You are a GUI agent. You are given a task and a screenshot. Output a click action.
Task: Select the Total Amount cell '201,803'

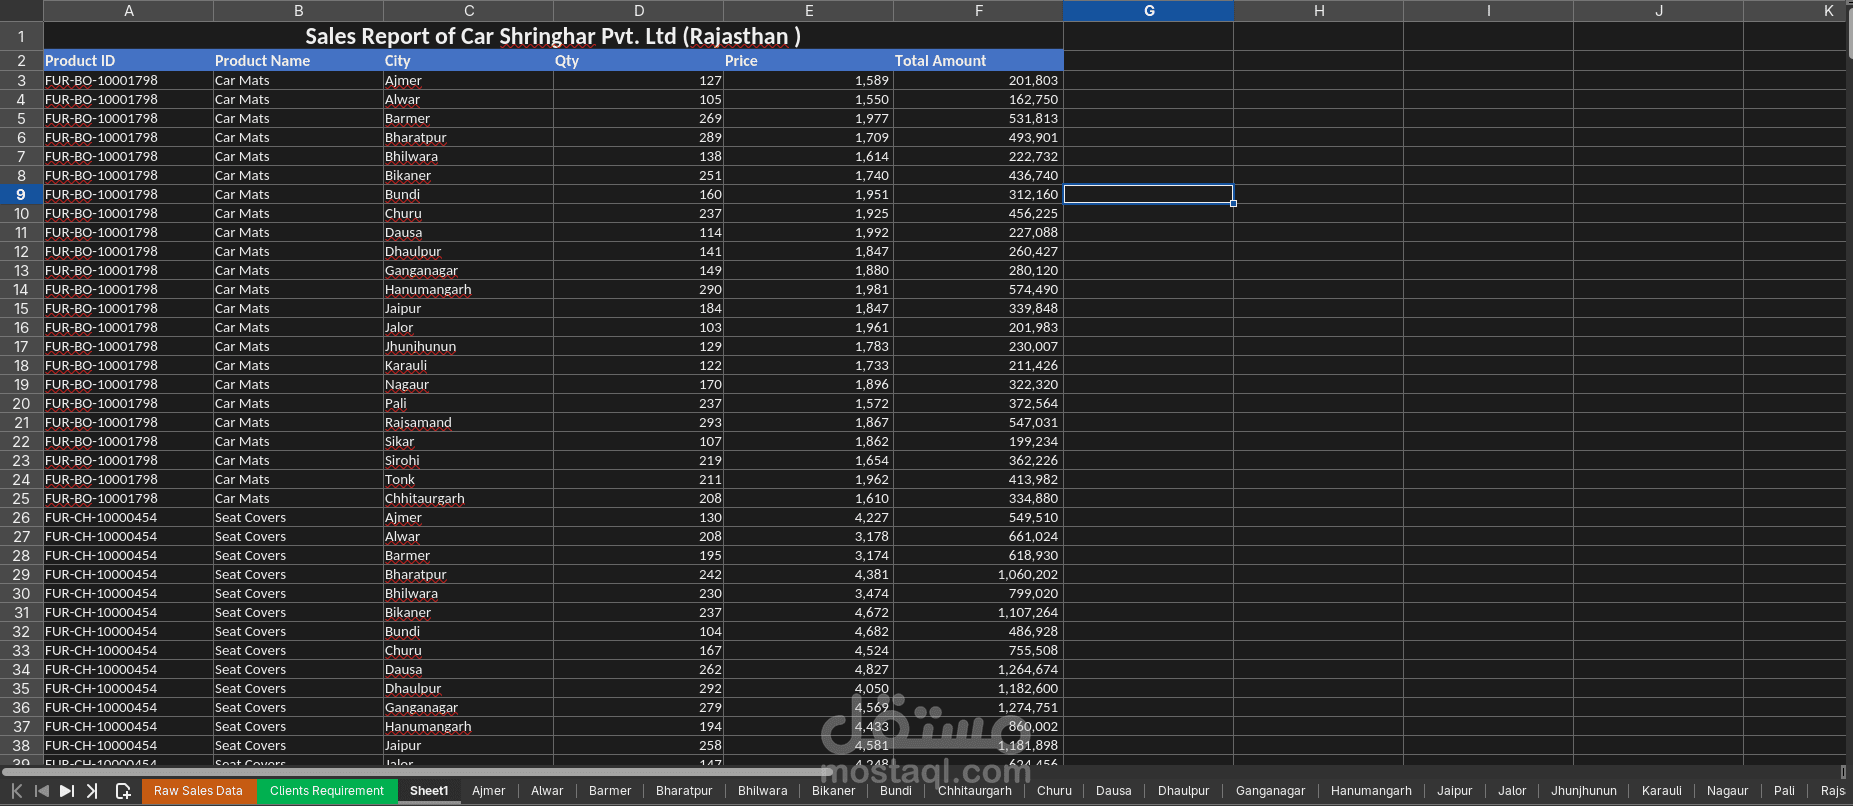pos(979,81)
